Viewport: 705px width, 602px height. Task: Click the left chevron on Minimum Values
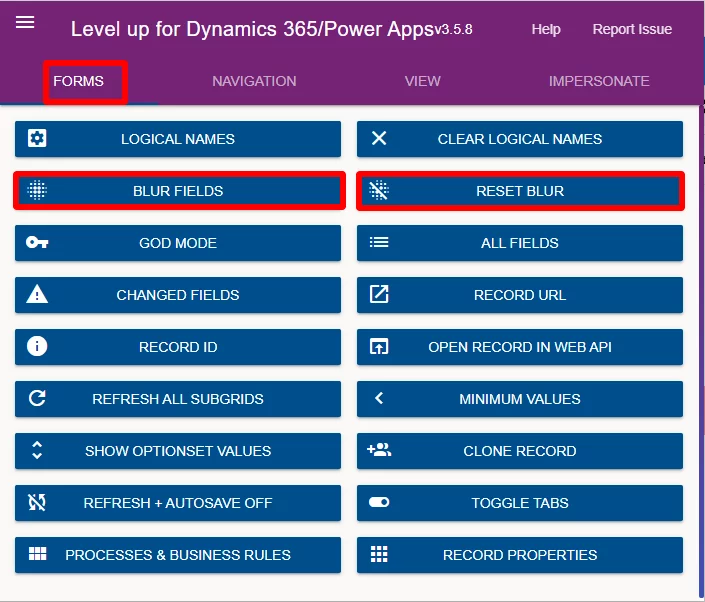tap(379, 398)
